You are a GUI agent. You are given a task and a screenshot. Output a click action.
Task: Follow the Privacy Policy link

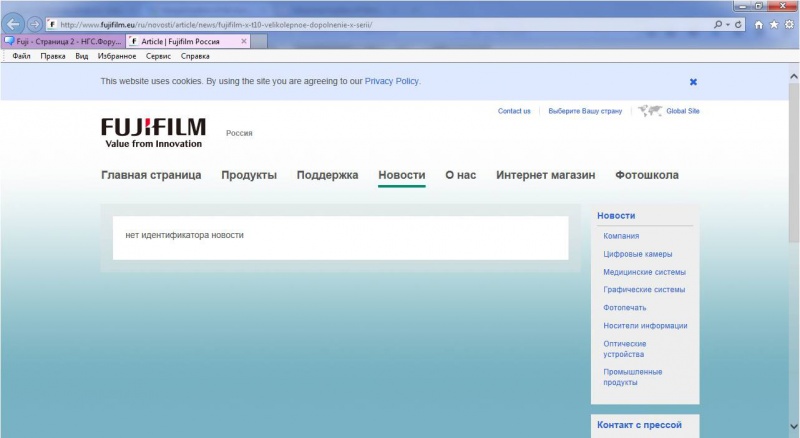(391, 81)
